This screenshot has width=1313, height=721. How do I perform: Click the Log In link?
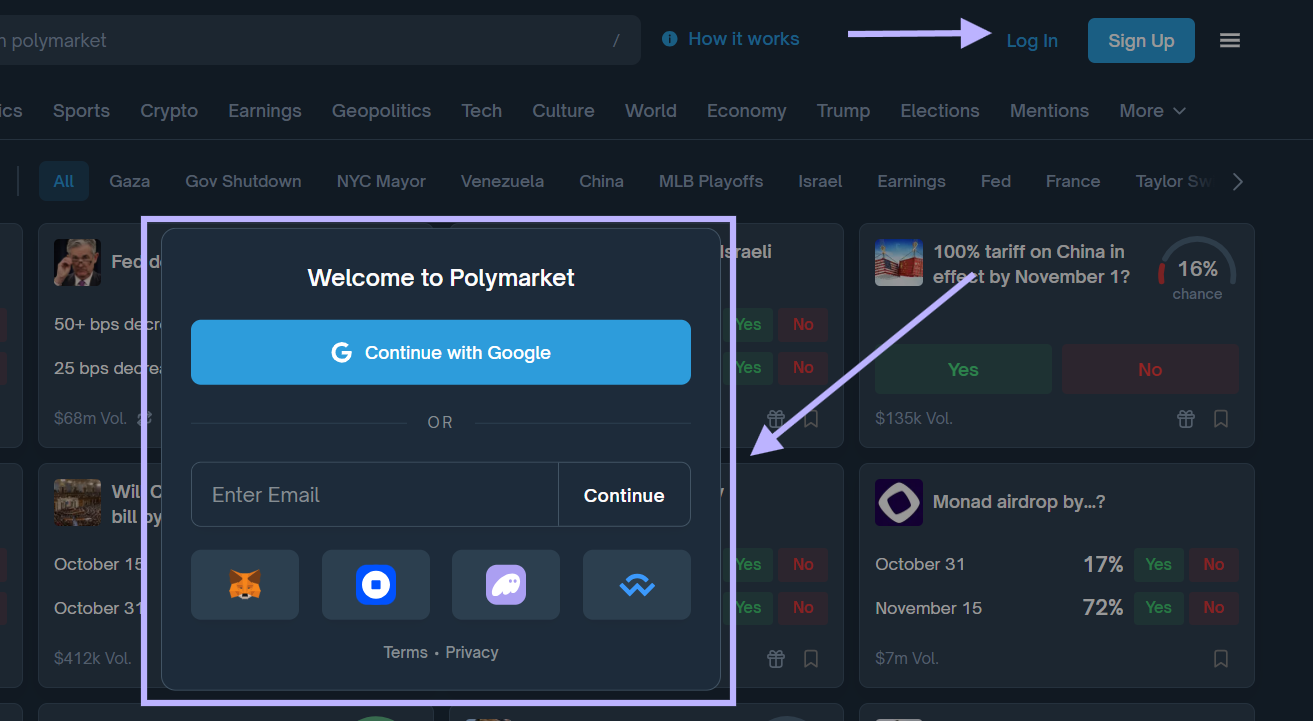point(1032,40)
